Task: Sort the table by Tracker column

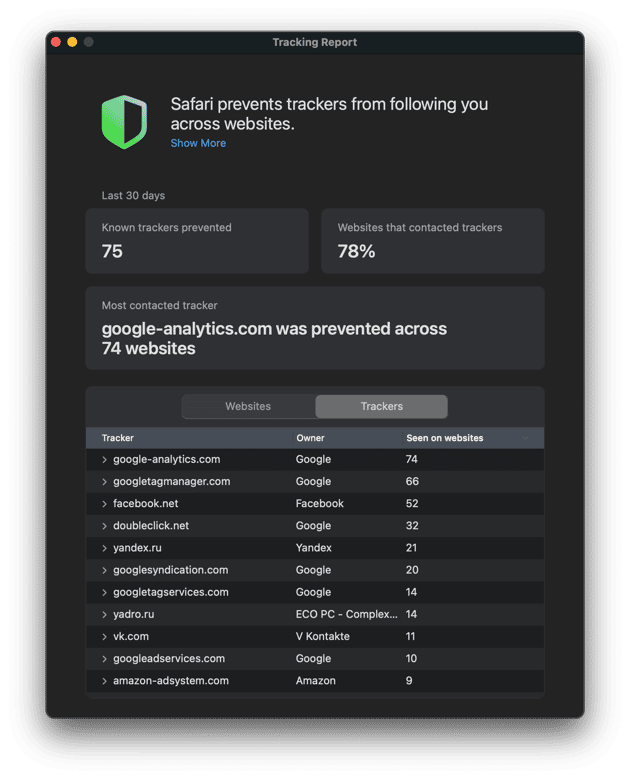Action: pos(118,438)
